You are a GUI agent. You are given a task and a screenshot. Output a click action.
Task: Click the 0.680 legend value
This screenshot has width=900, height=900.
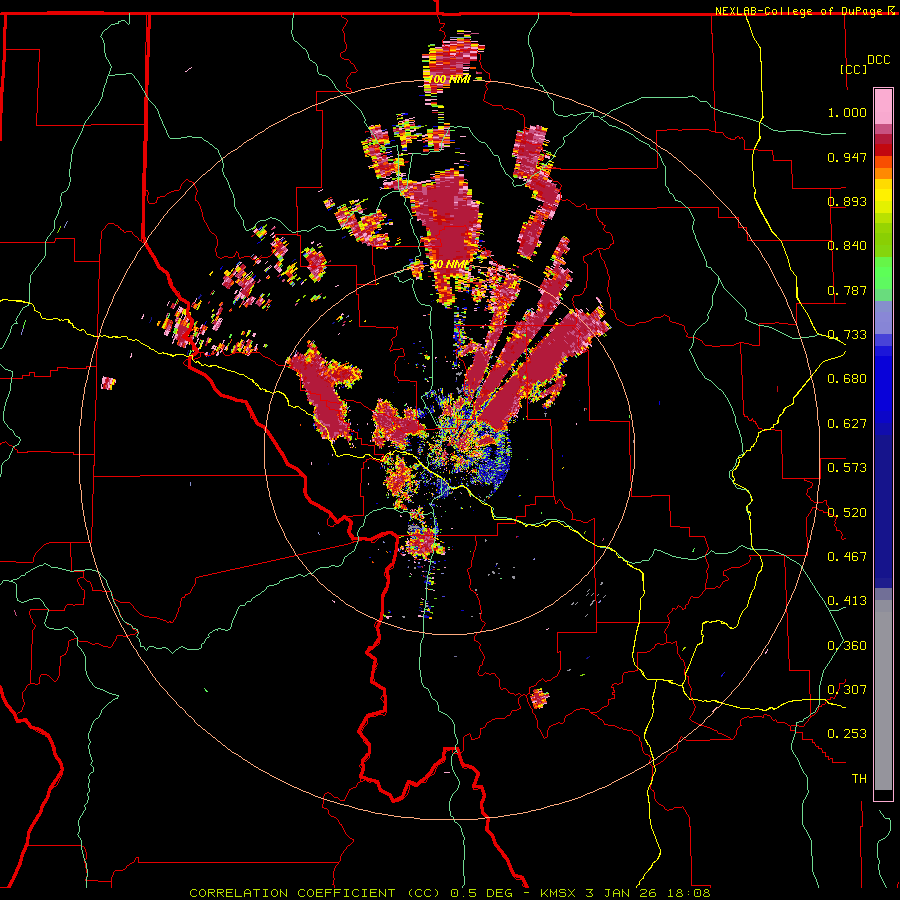coord(847,379)
